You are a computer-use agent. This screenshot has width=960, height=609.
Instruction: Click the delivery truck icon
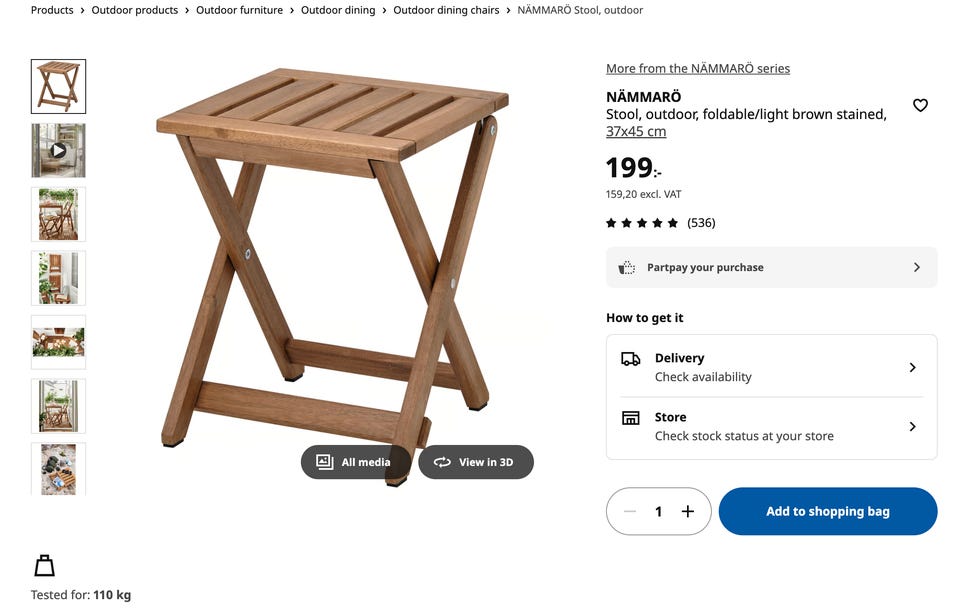631,358
